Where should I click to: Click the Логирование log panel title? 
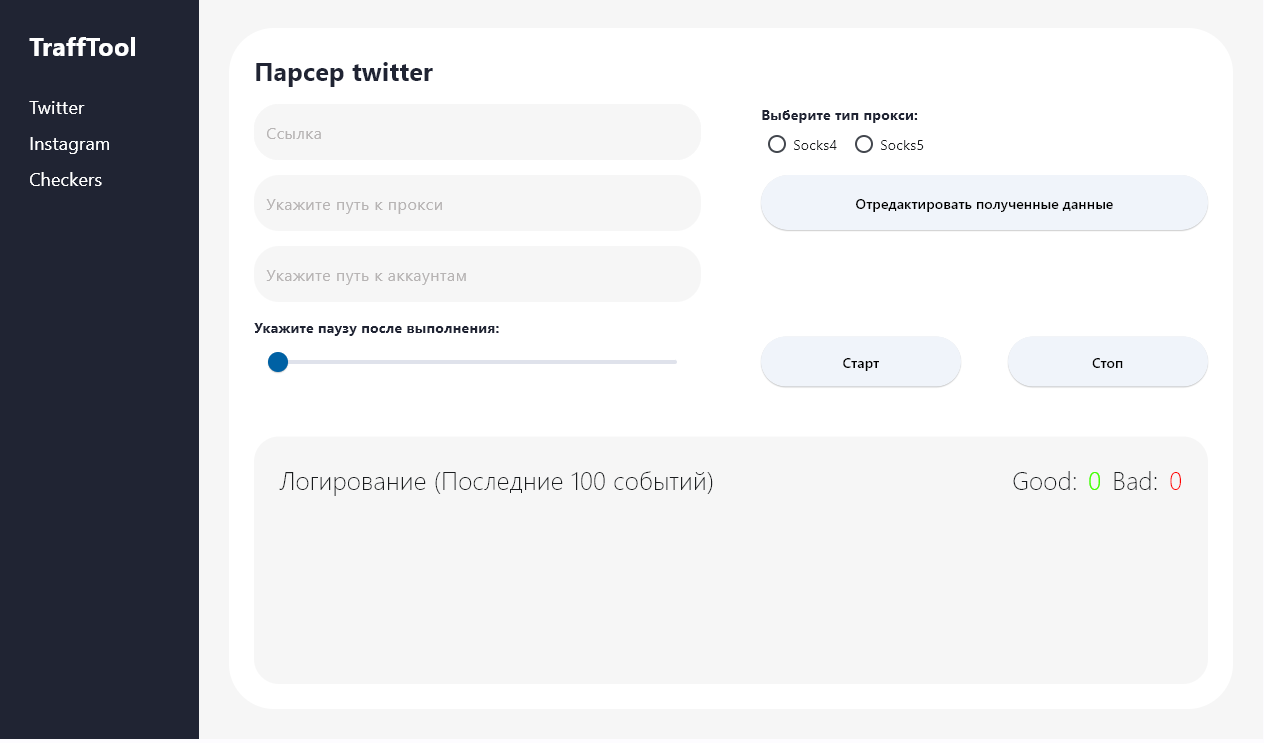pos(496,482)
